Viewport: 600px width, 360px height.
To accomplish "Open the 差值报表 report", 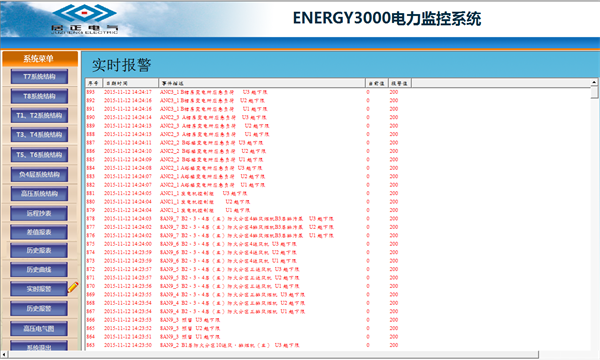I will point(39,232).
